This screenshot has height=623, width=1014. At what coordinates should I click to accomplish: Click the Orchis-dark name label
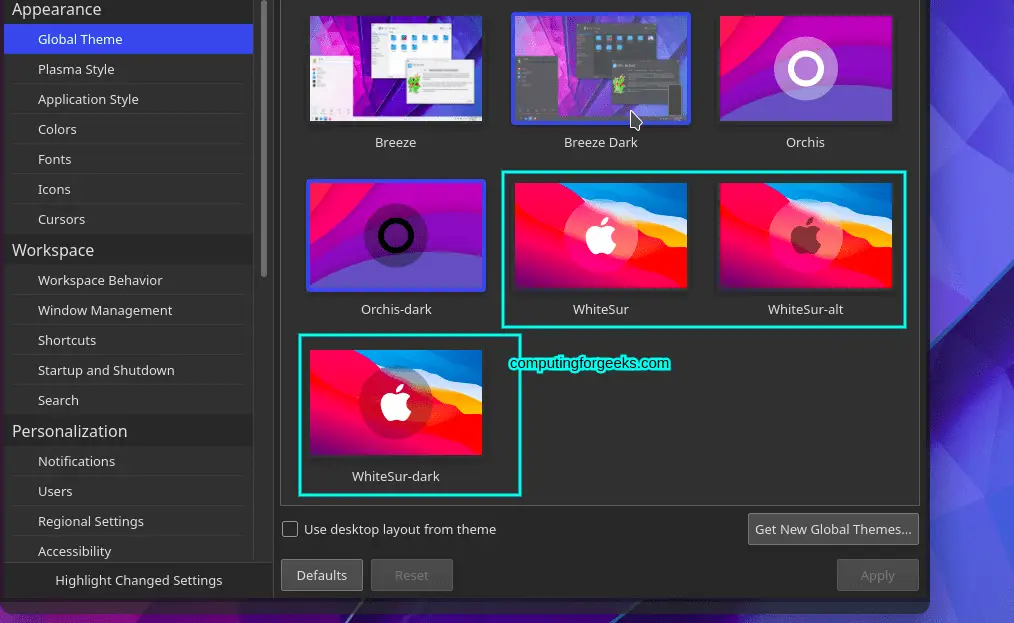(396, 309)
